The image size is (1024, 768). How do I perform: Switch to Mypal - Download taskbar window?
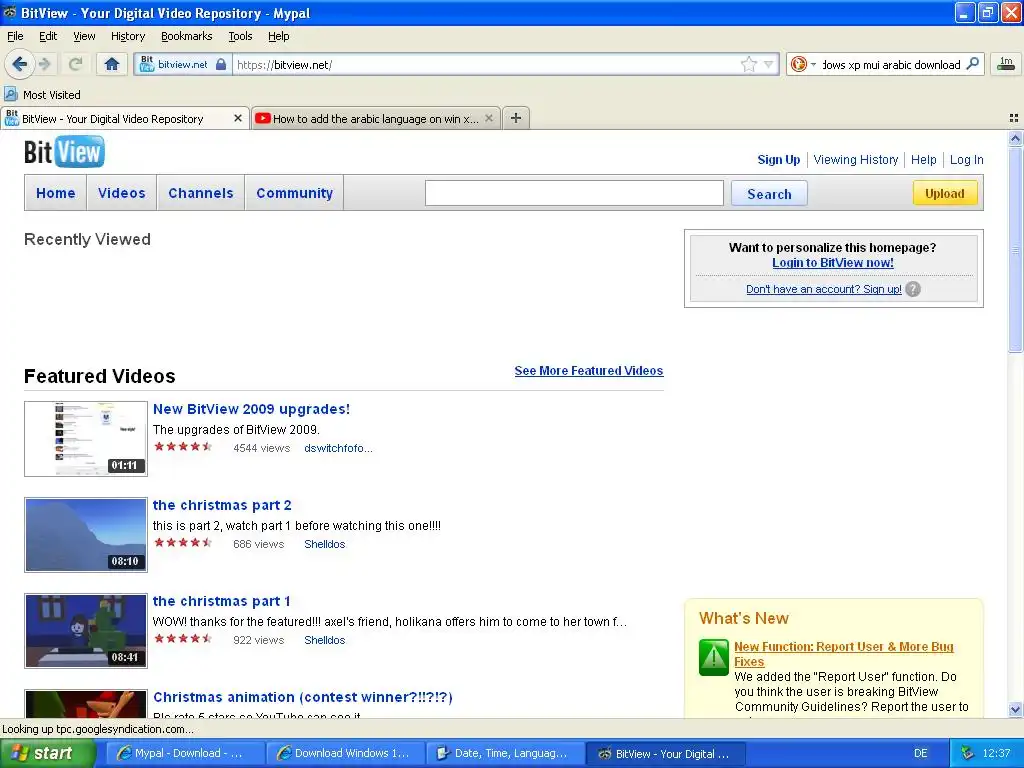tap(185, 754)
